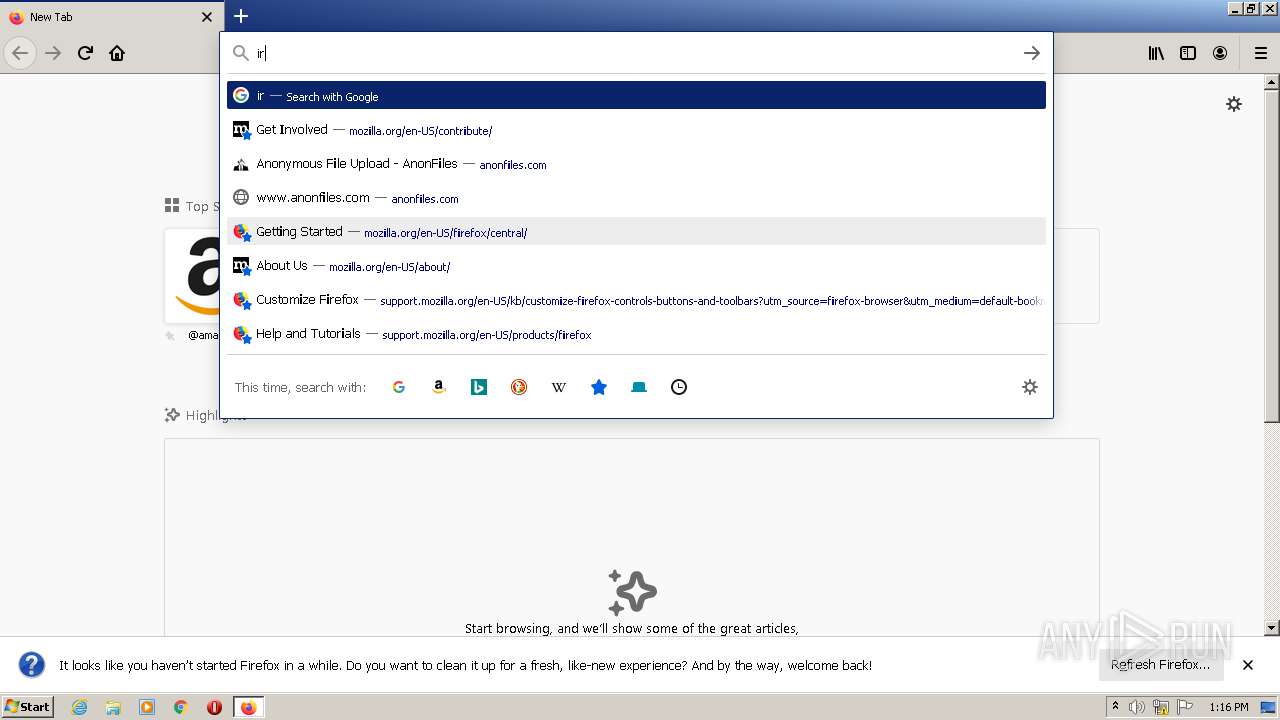Viewport: 1280px width, 720px height.
Task: Search this time with Bing icon
Action: coord(479,387)
